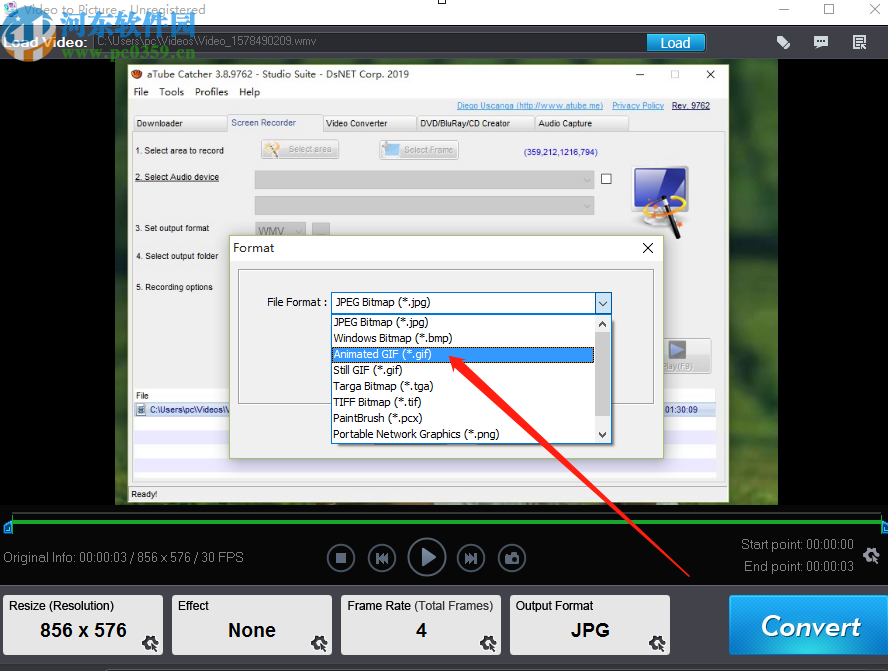Open the second audio device dropdown
Image resolution: width=888 pixels, height=671 pixels.
click(x=424, y=206)
